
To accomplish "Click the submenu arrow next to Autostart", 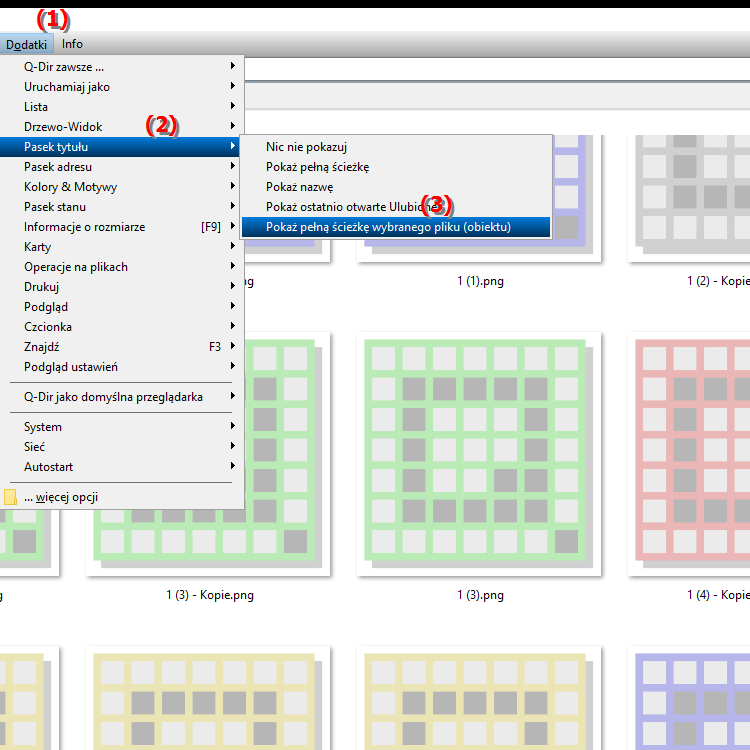I will pyautogui.click(x=232, y=466).
